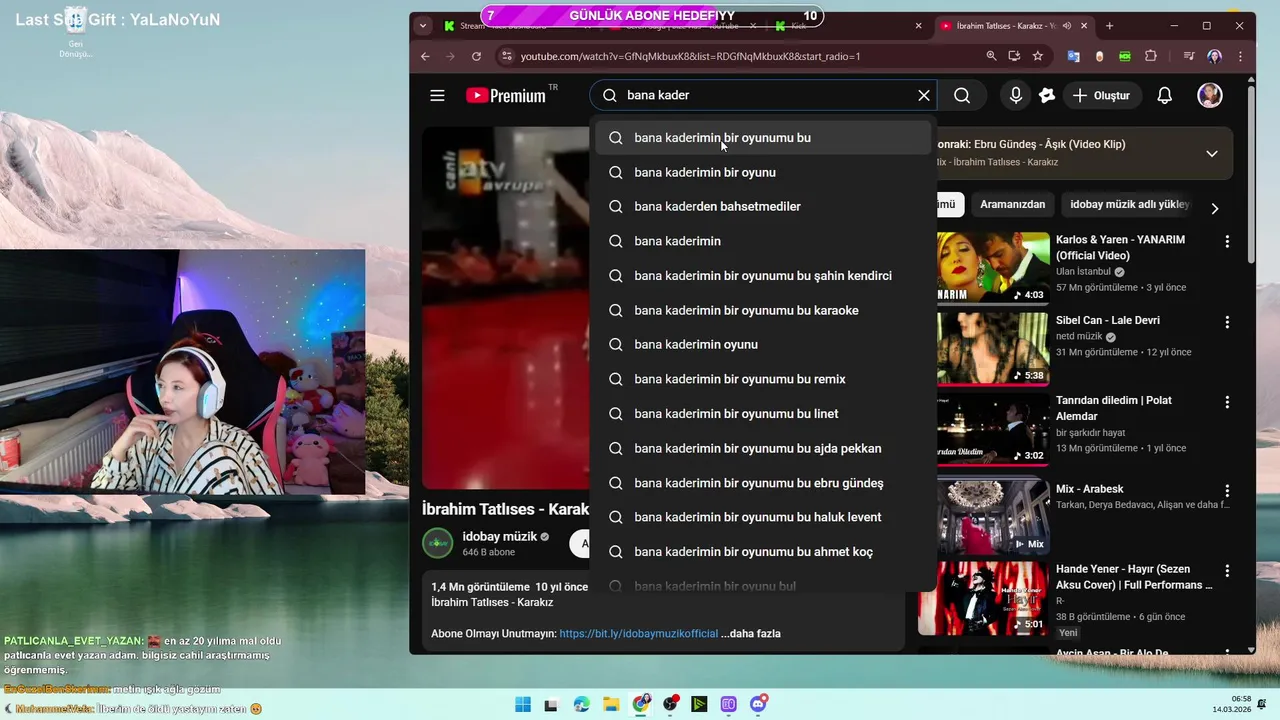1280x720 pixels.
Task: Show more filter chips arrow
Action: pyautogui.click(x=1215, y=208)
